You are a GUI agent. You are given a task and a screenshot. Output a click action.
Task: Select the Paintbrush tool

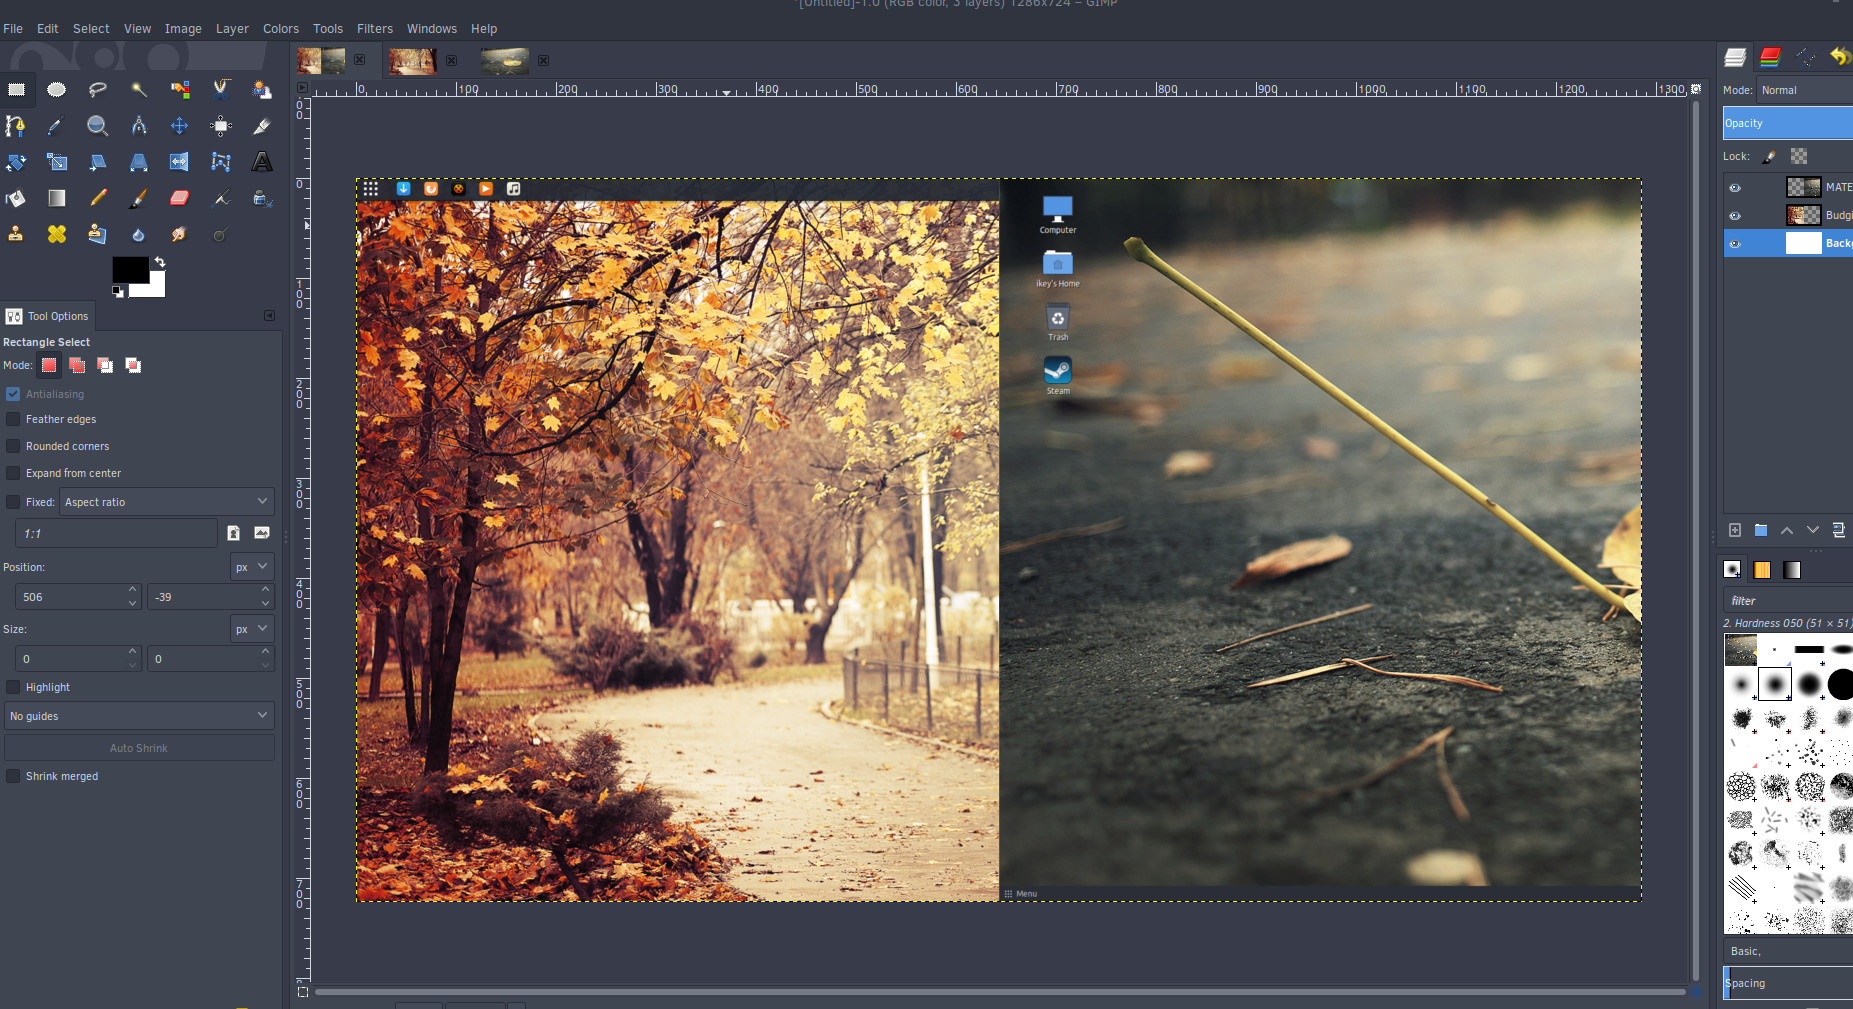139,198
